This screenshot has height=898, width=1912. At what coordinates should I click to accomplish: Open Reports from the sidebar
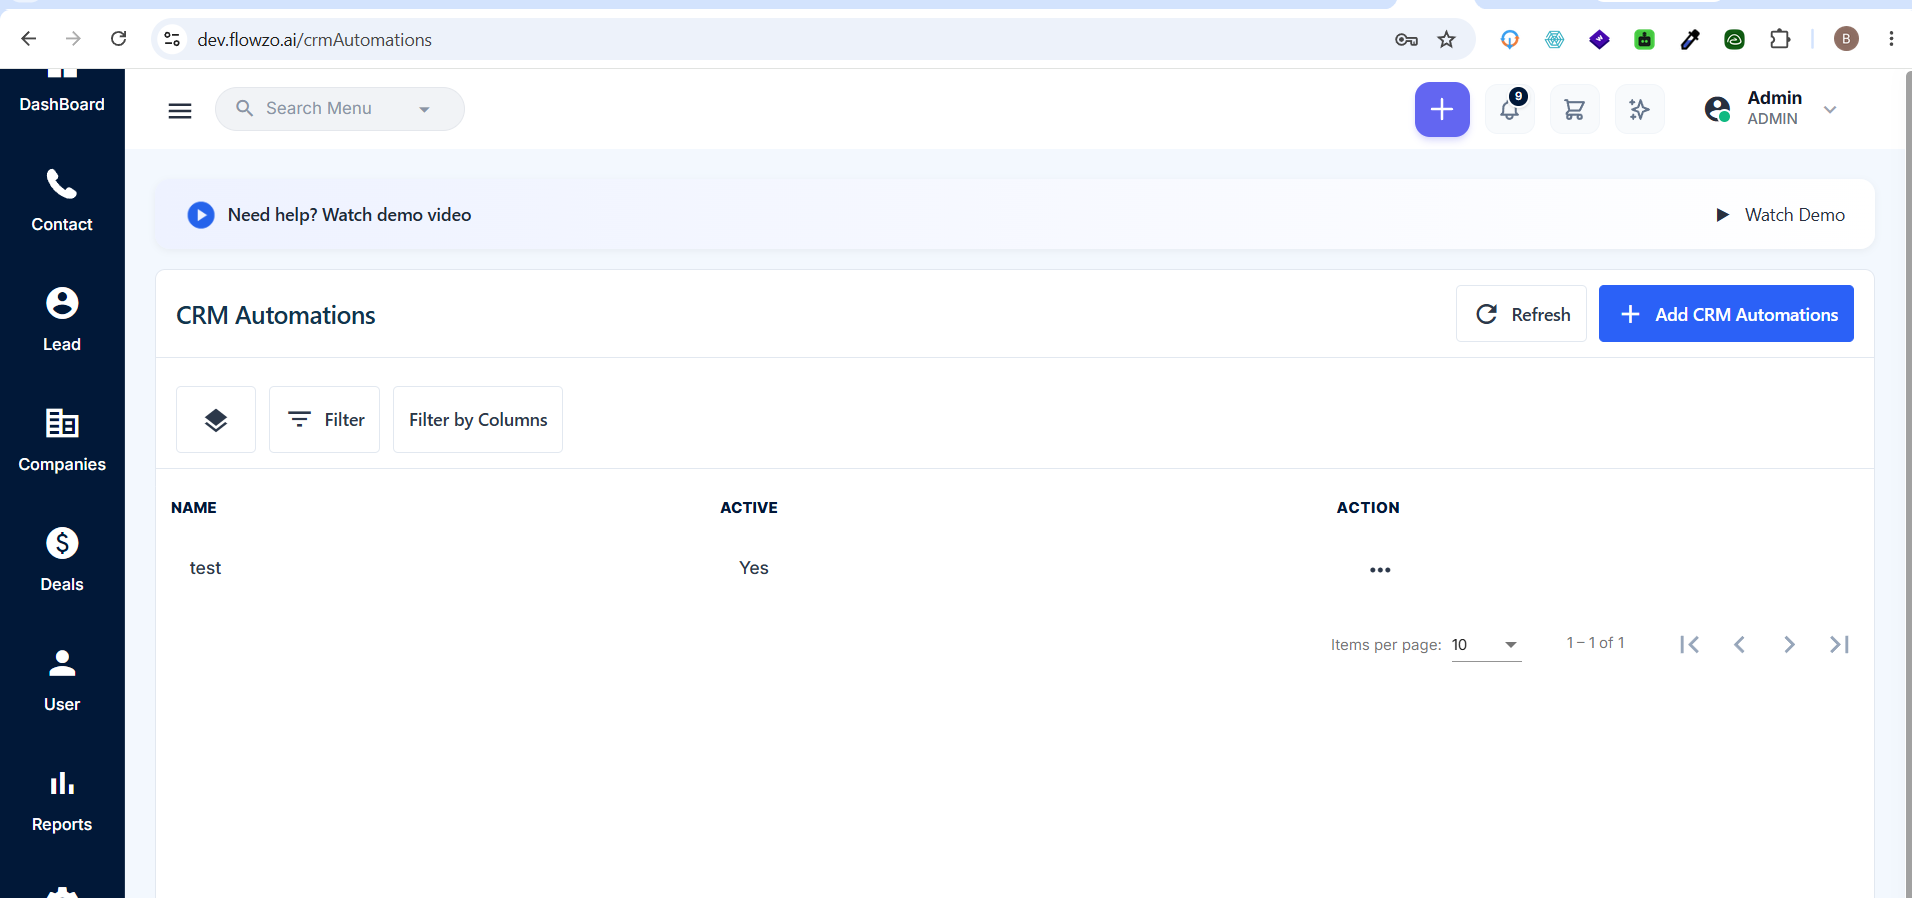point(62,801)
